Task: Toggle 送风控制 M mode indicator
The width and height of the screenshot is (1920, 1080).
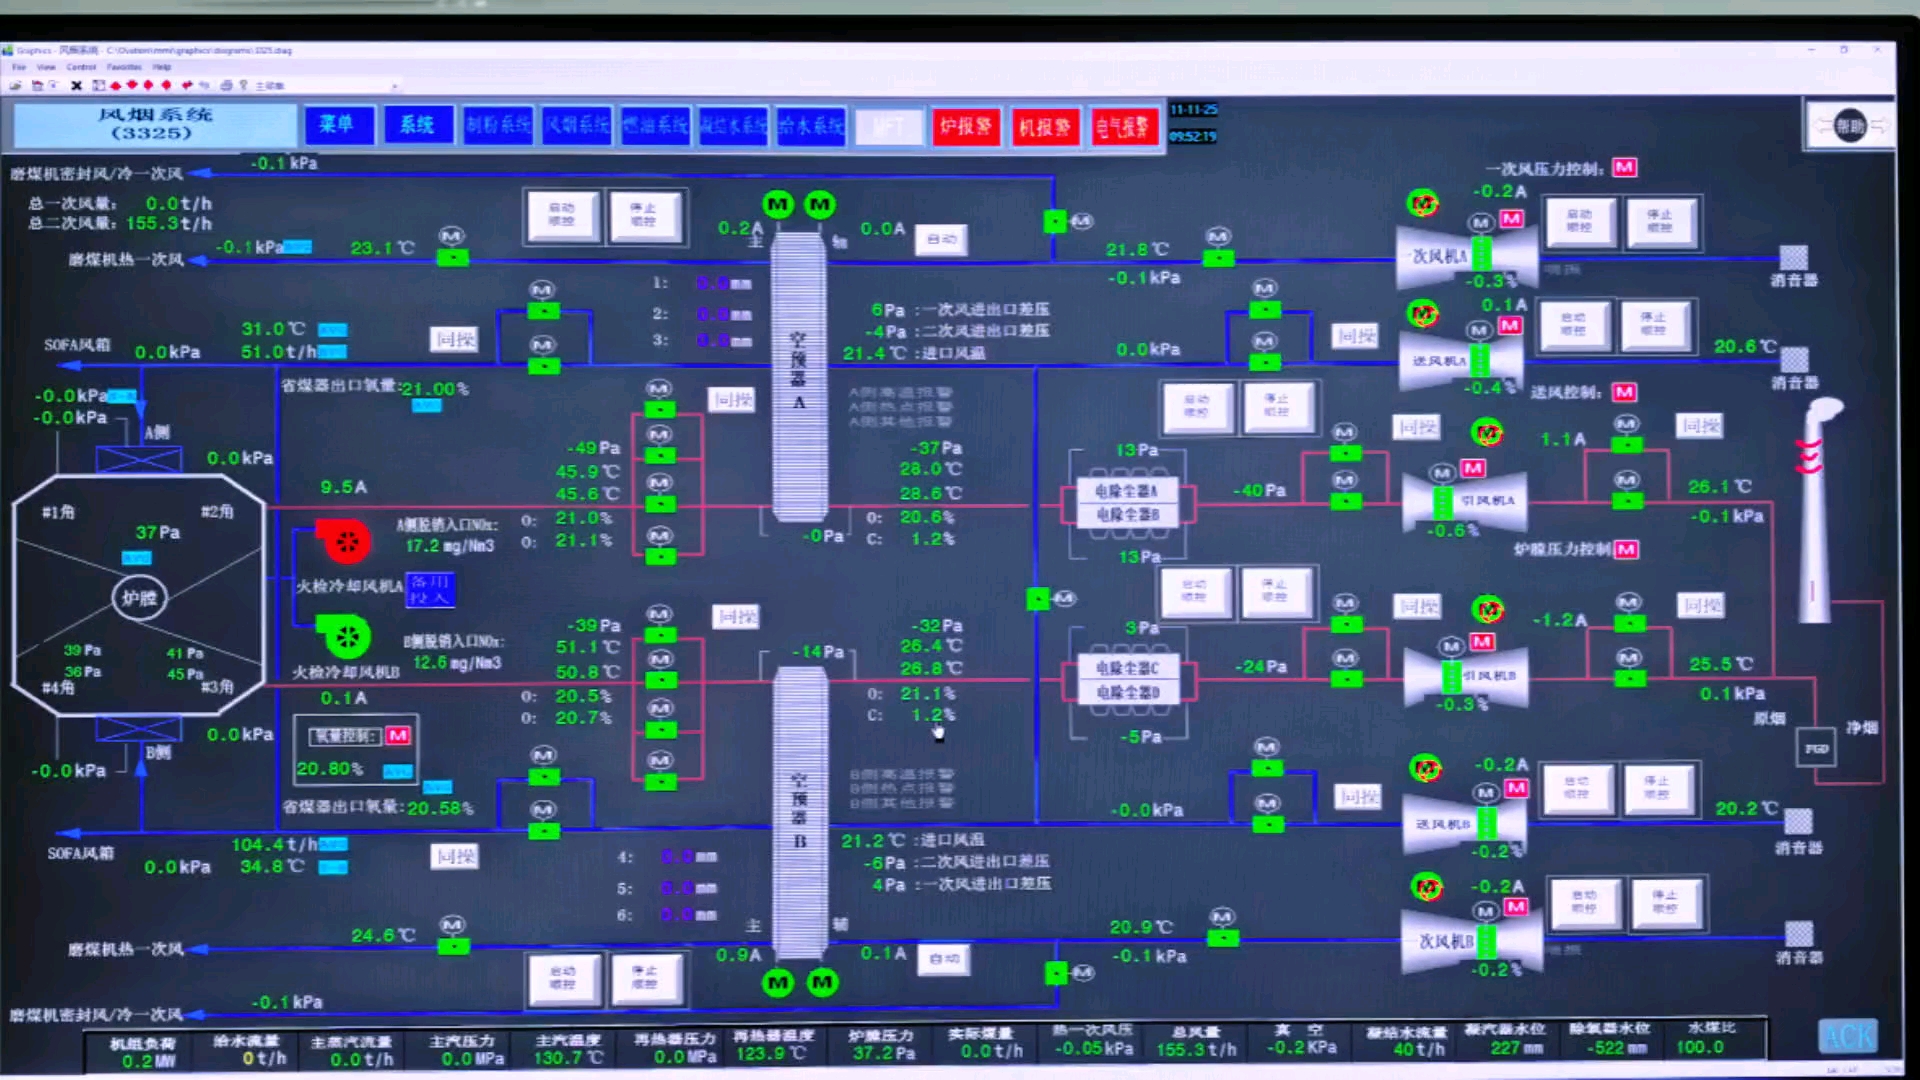Action: [x=1624, y=392]
